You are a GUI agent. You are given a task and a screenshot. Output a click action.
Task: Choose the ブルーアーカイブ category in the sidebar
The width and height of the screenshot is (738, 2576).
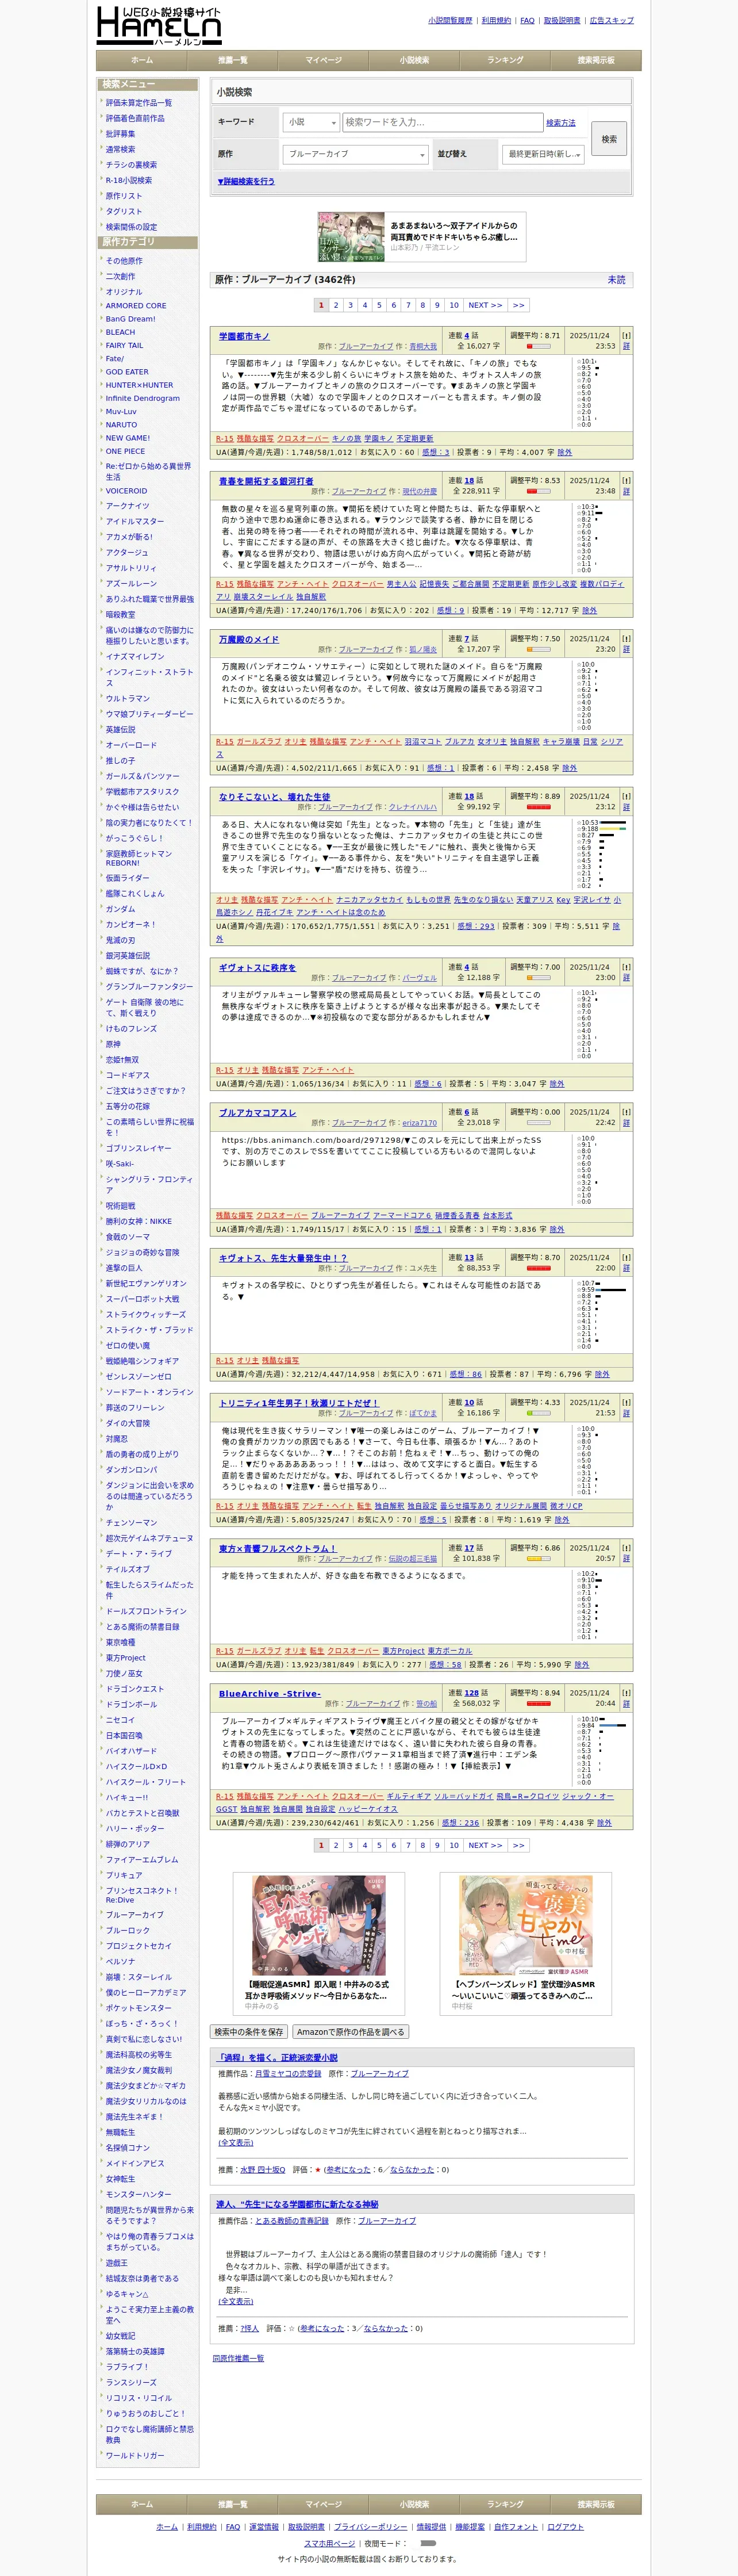135,1914
